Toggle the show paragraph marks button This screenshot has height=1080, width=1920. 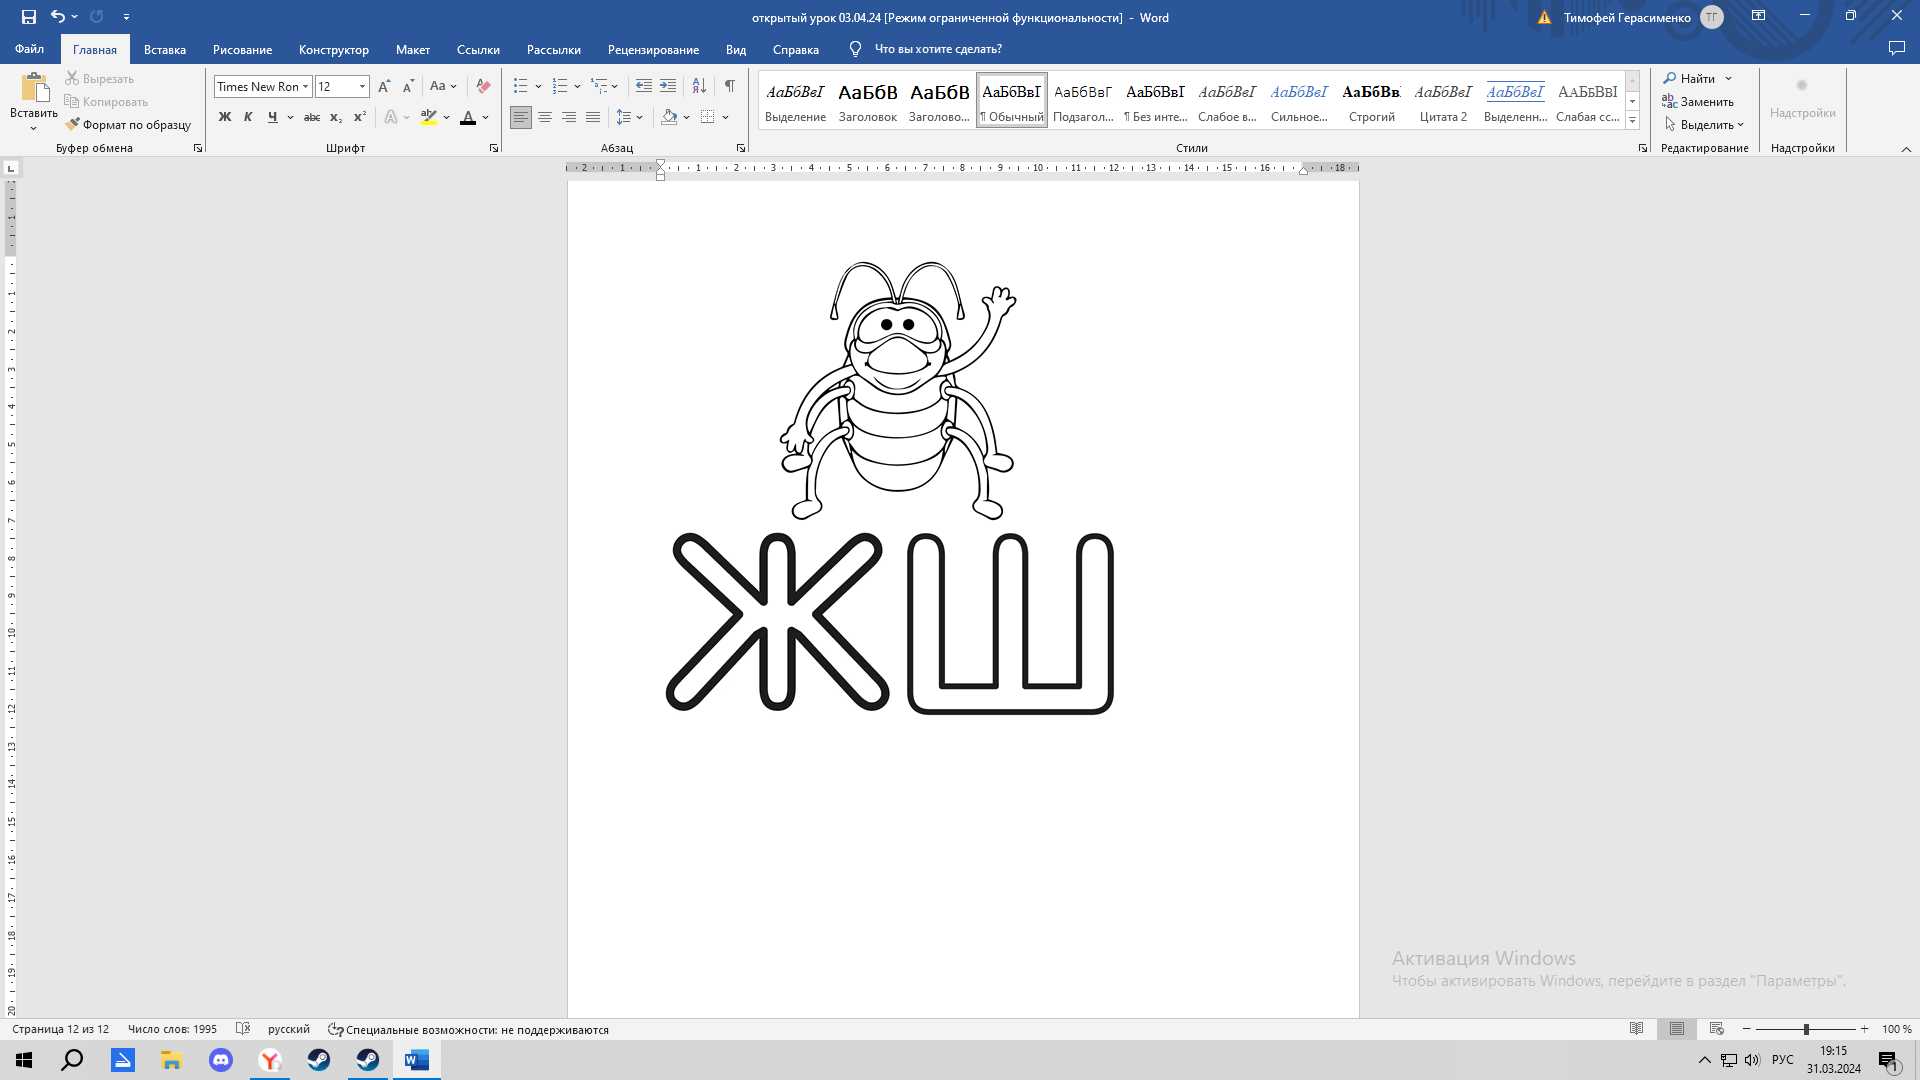730,86
